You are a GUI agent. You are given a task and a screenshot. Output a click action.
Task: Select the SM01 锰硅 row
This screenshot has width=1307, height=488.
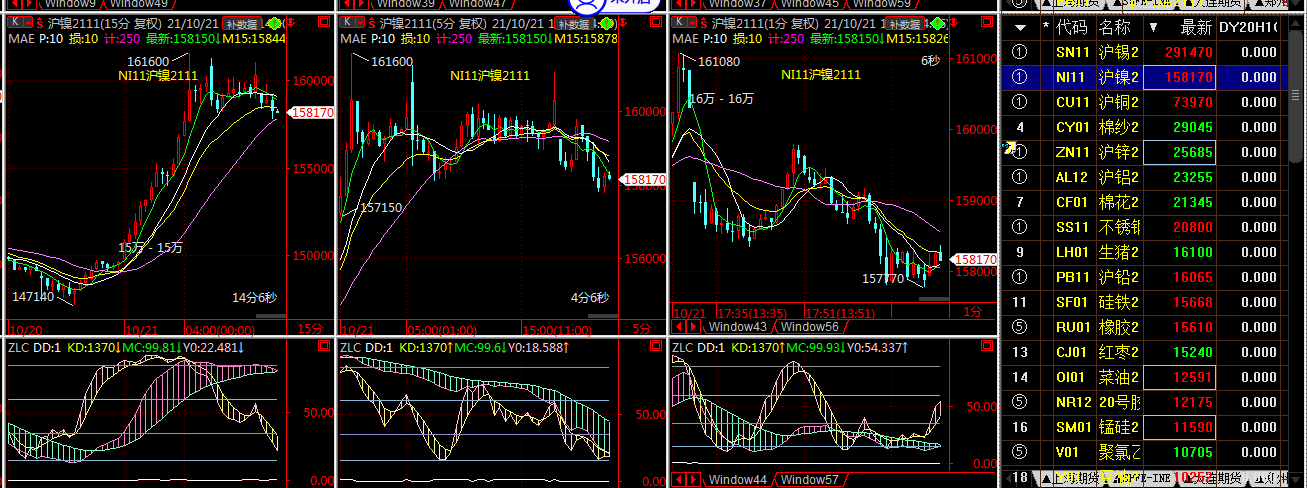[x=1144, y=427]
